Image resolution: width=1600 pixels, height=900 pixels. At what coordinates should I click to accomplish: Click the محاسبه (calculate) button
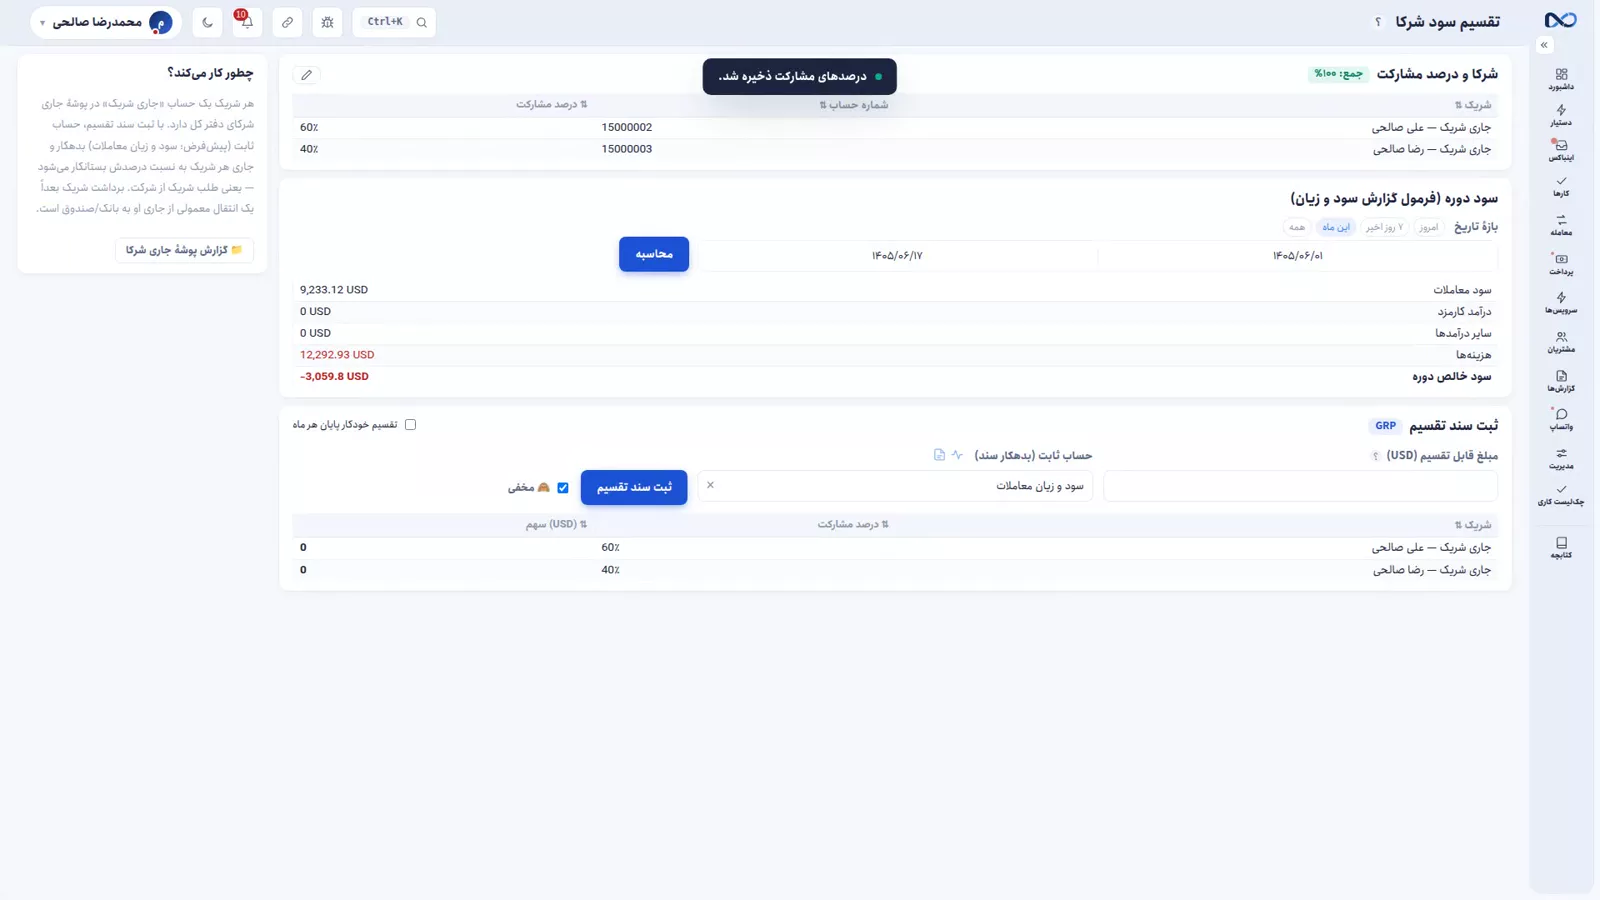coord(654,254)
